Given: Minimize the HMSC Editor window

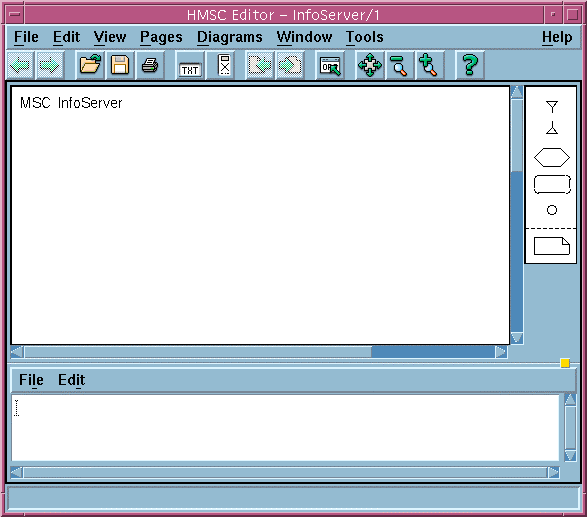Looking at the screenshot, I should [x=553, y=14].
